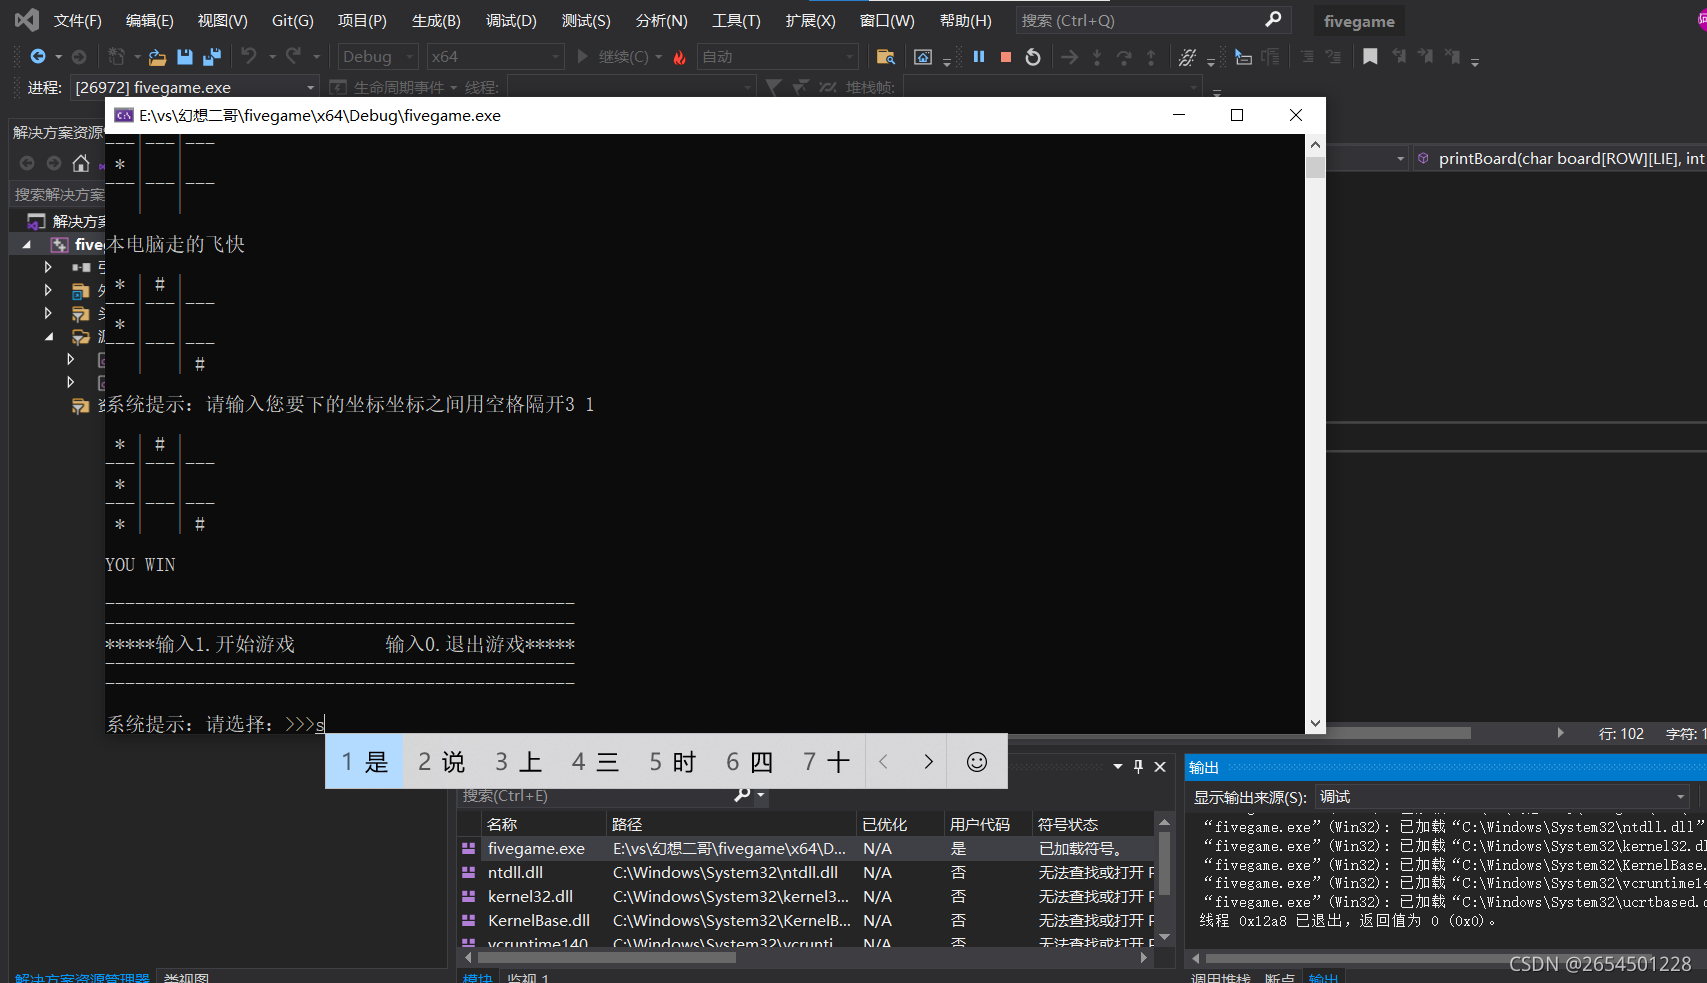Click the Save All icon
The width and height of the screenshot is (1707, 983).
point(212,57)
